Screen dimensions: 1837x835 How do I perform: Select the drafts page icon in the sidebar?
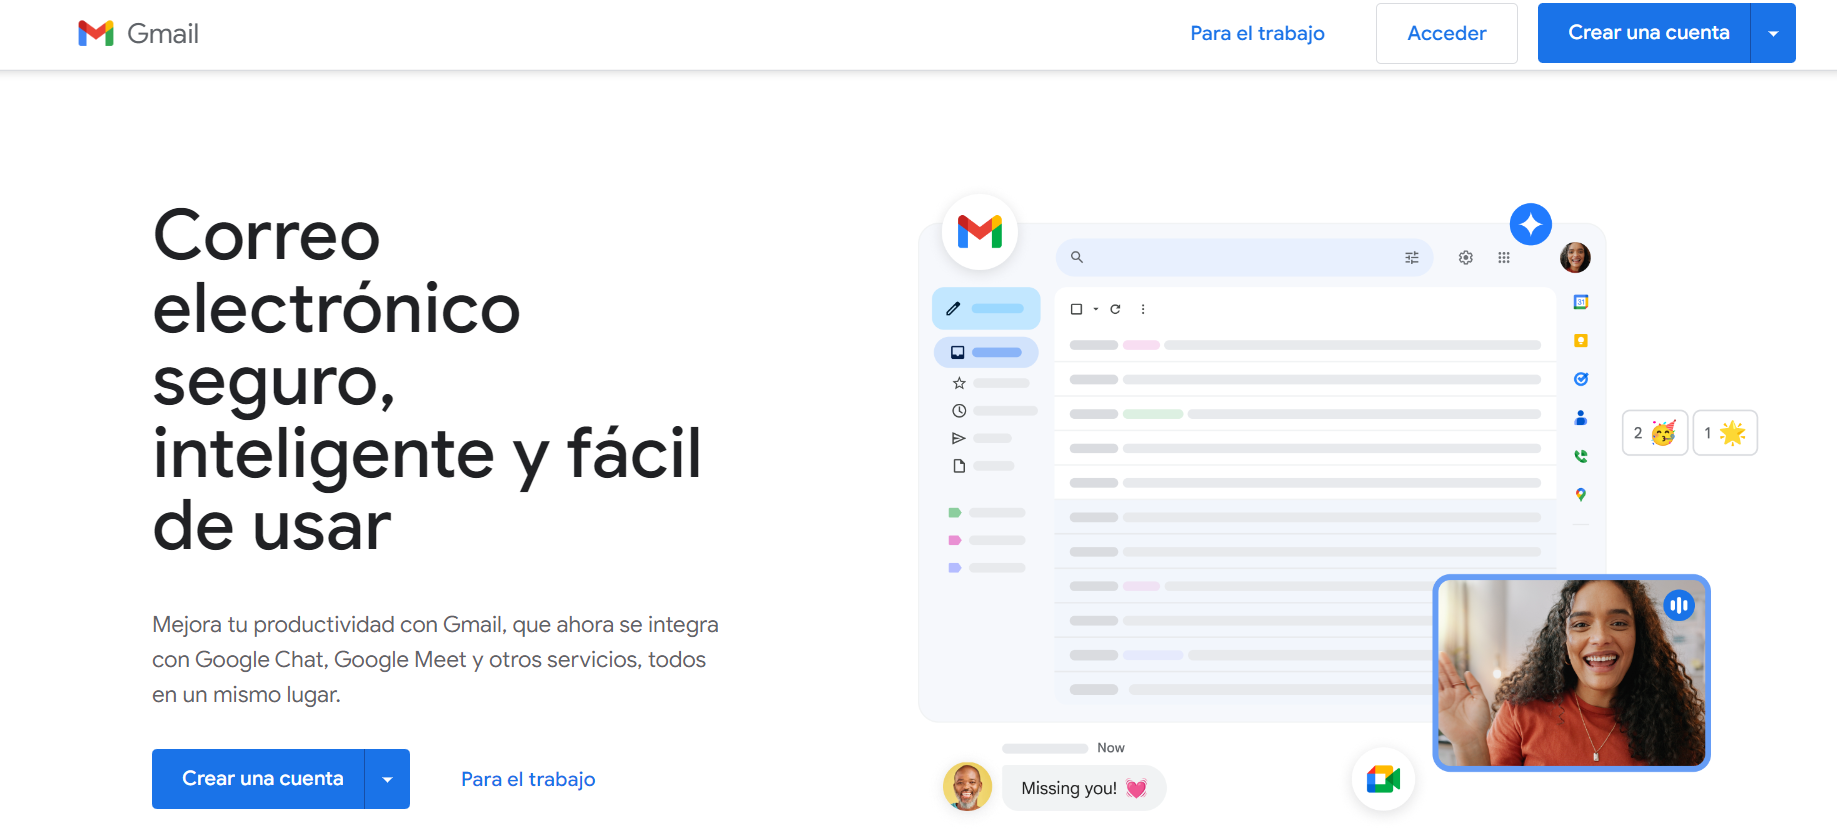click(x=959, y=466)
